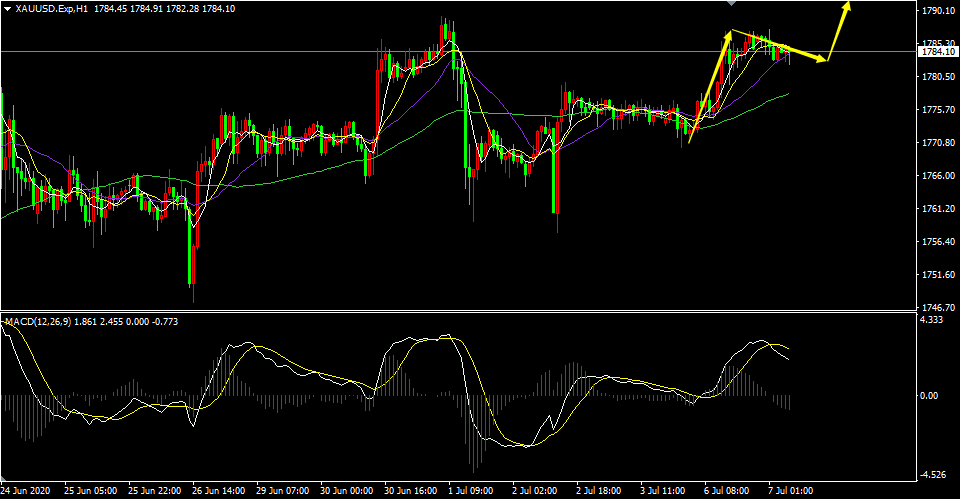Select the gray chart shift triangle at top
The height and width of the screenshot is (499, 960).
click(730, 3)
